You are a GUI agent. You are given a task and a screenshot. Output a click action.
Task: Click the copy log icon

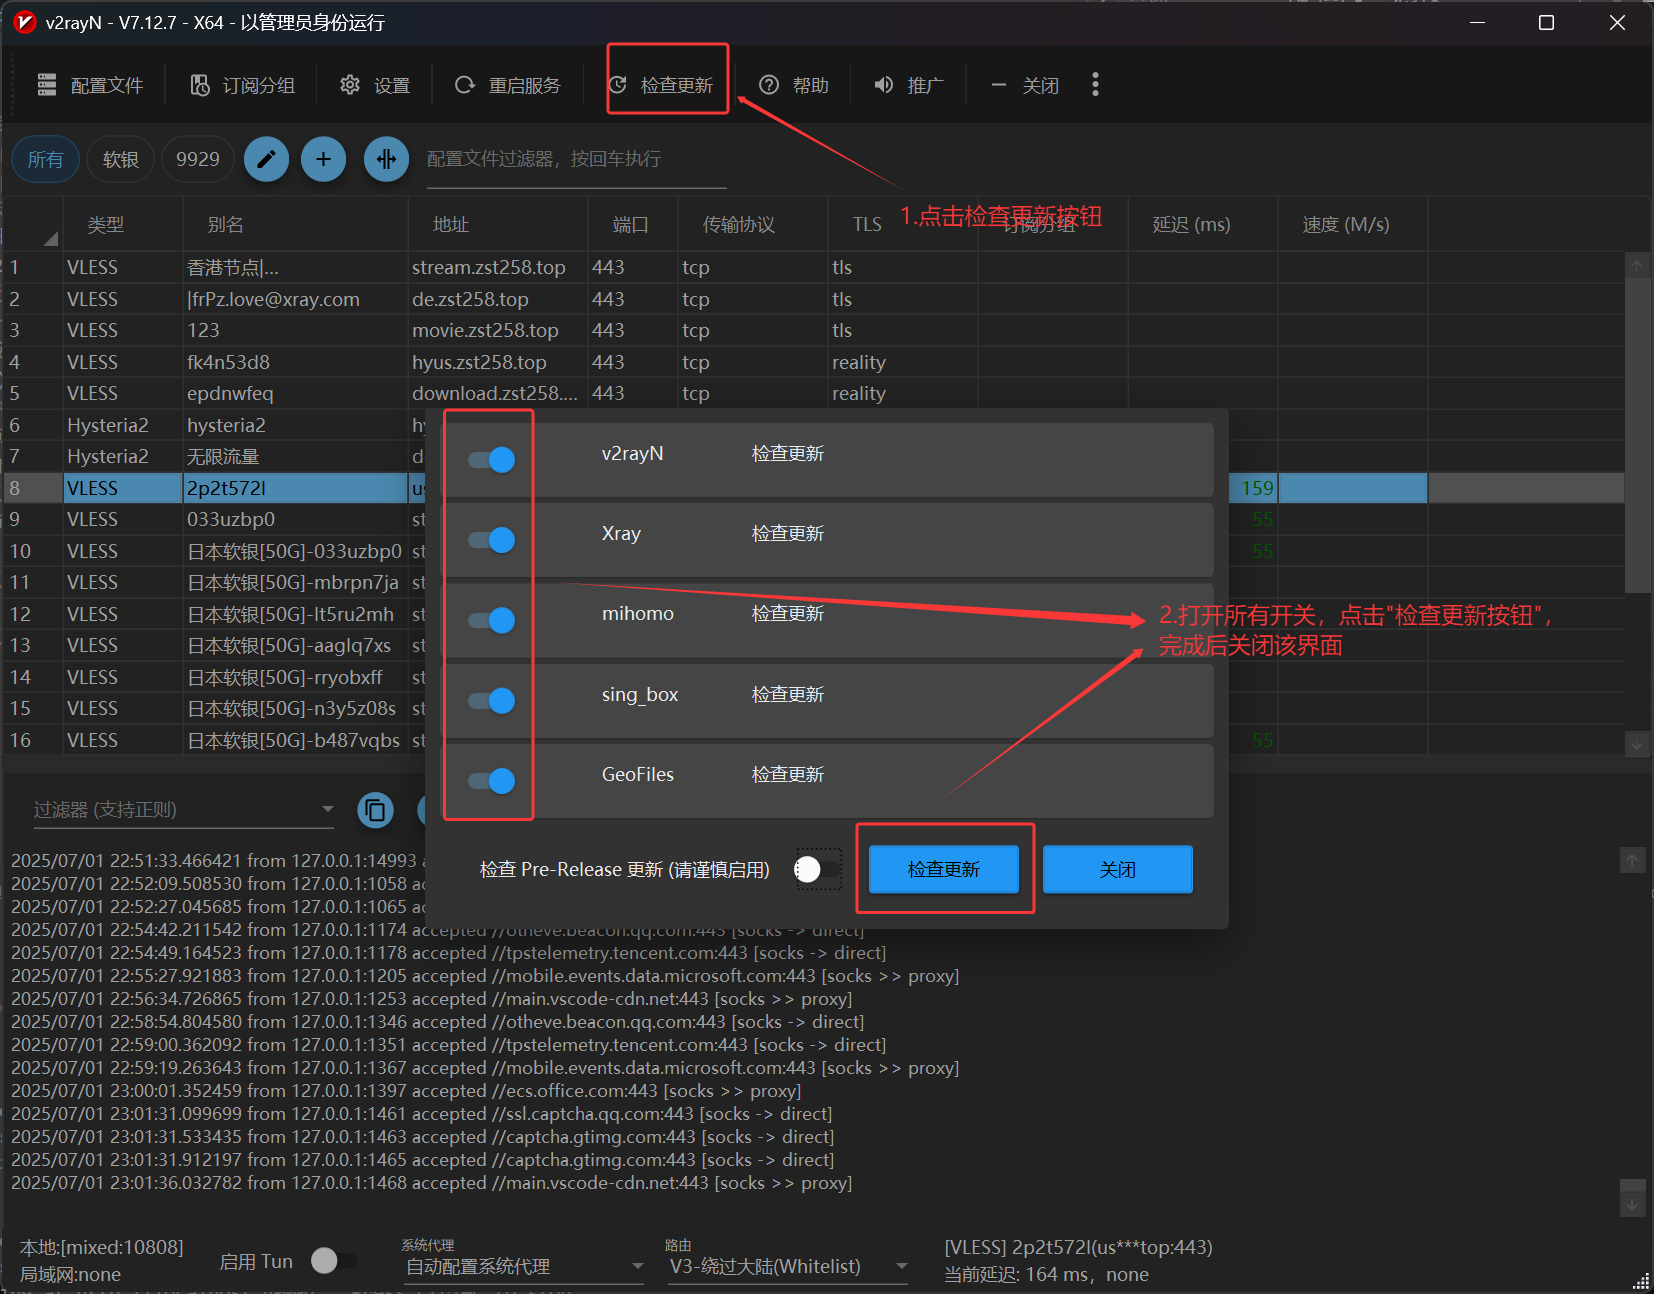coord(376,810)
